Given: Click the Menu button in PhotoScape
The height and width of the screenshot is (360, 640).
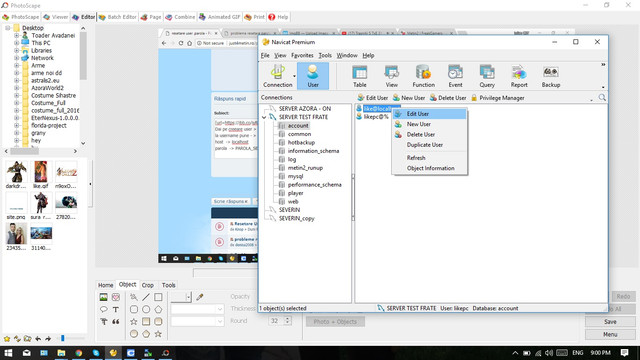Looking at the screenshot, I should pos(610,334).
